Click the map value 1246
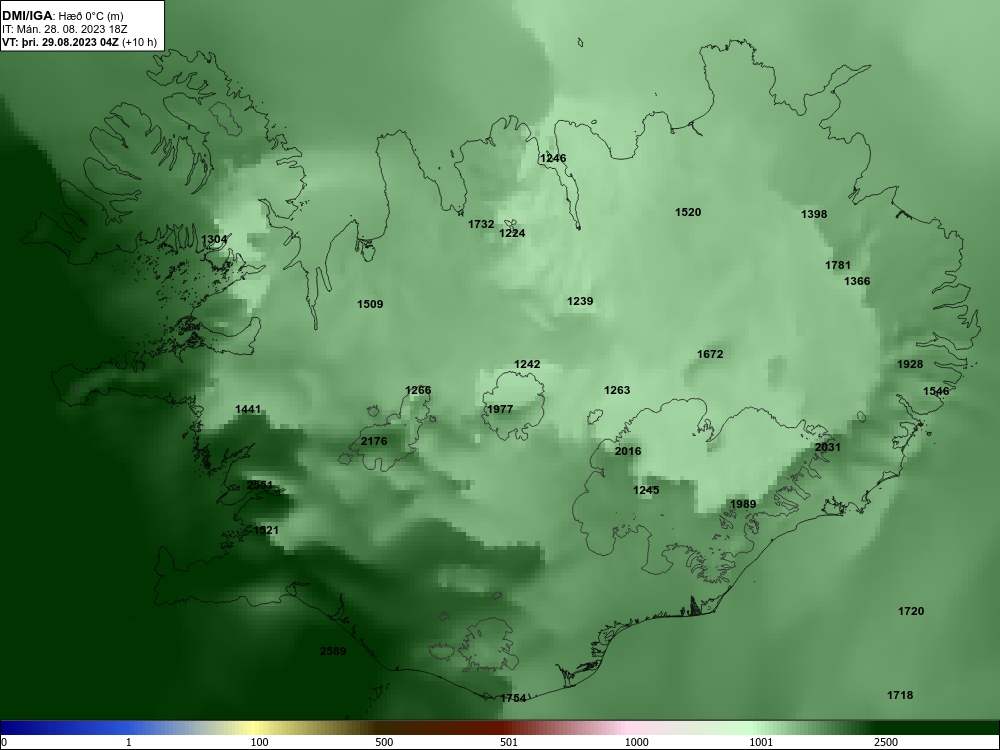Screen dimensions: 1000x750 553,158
